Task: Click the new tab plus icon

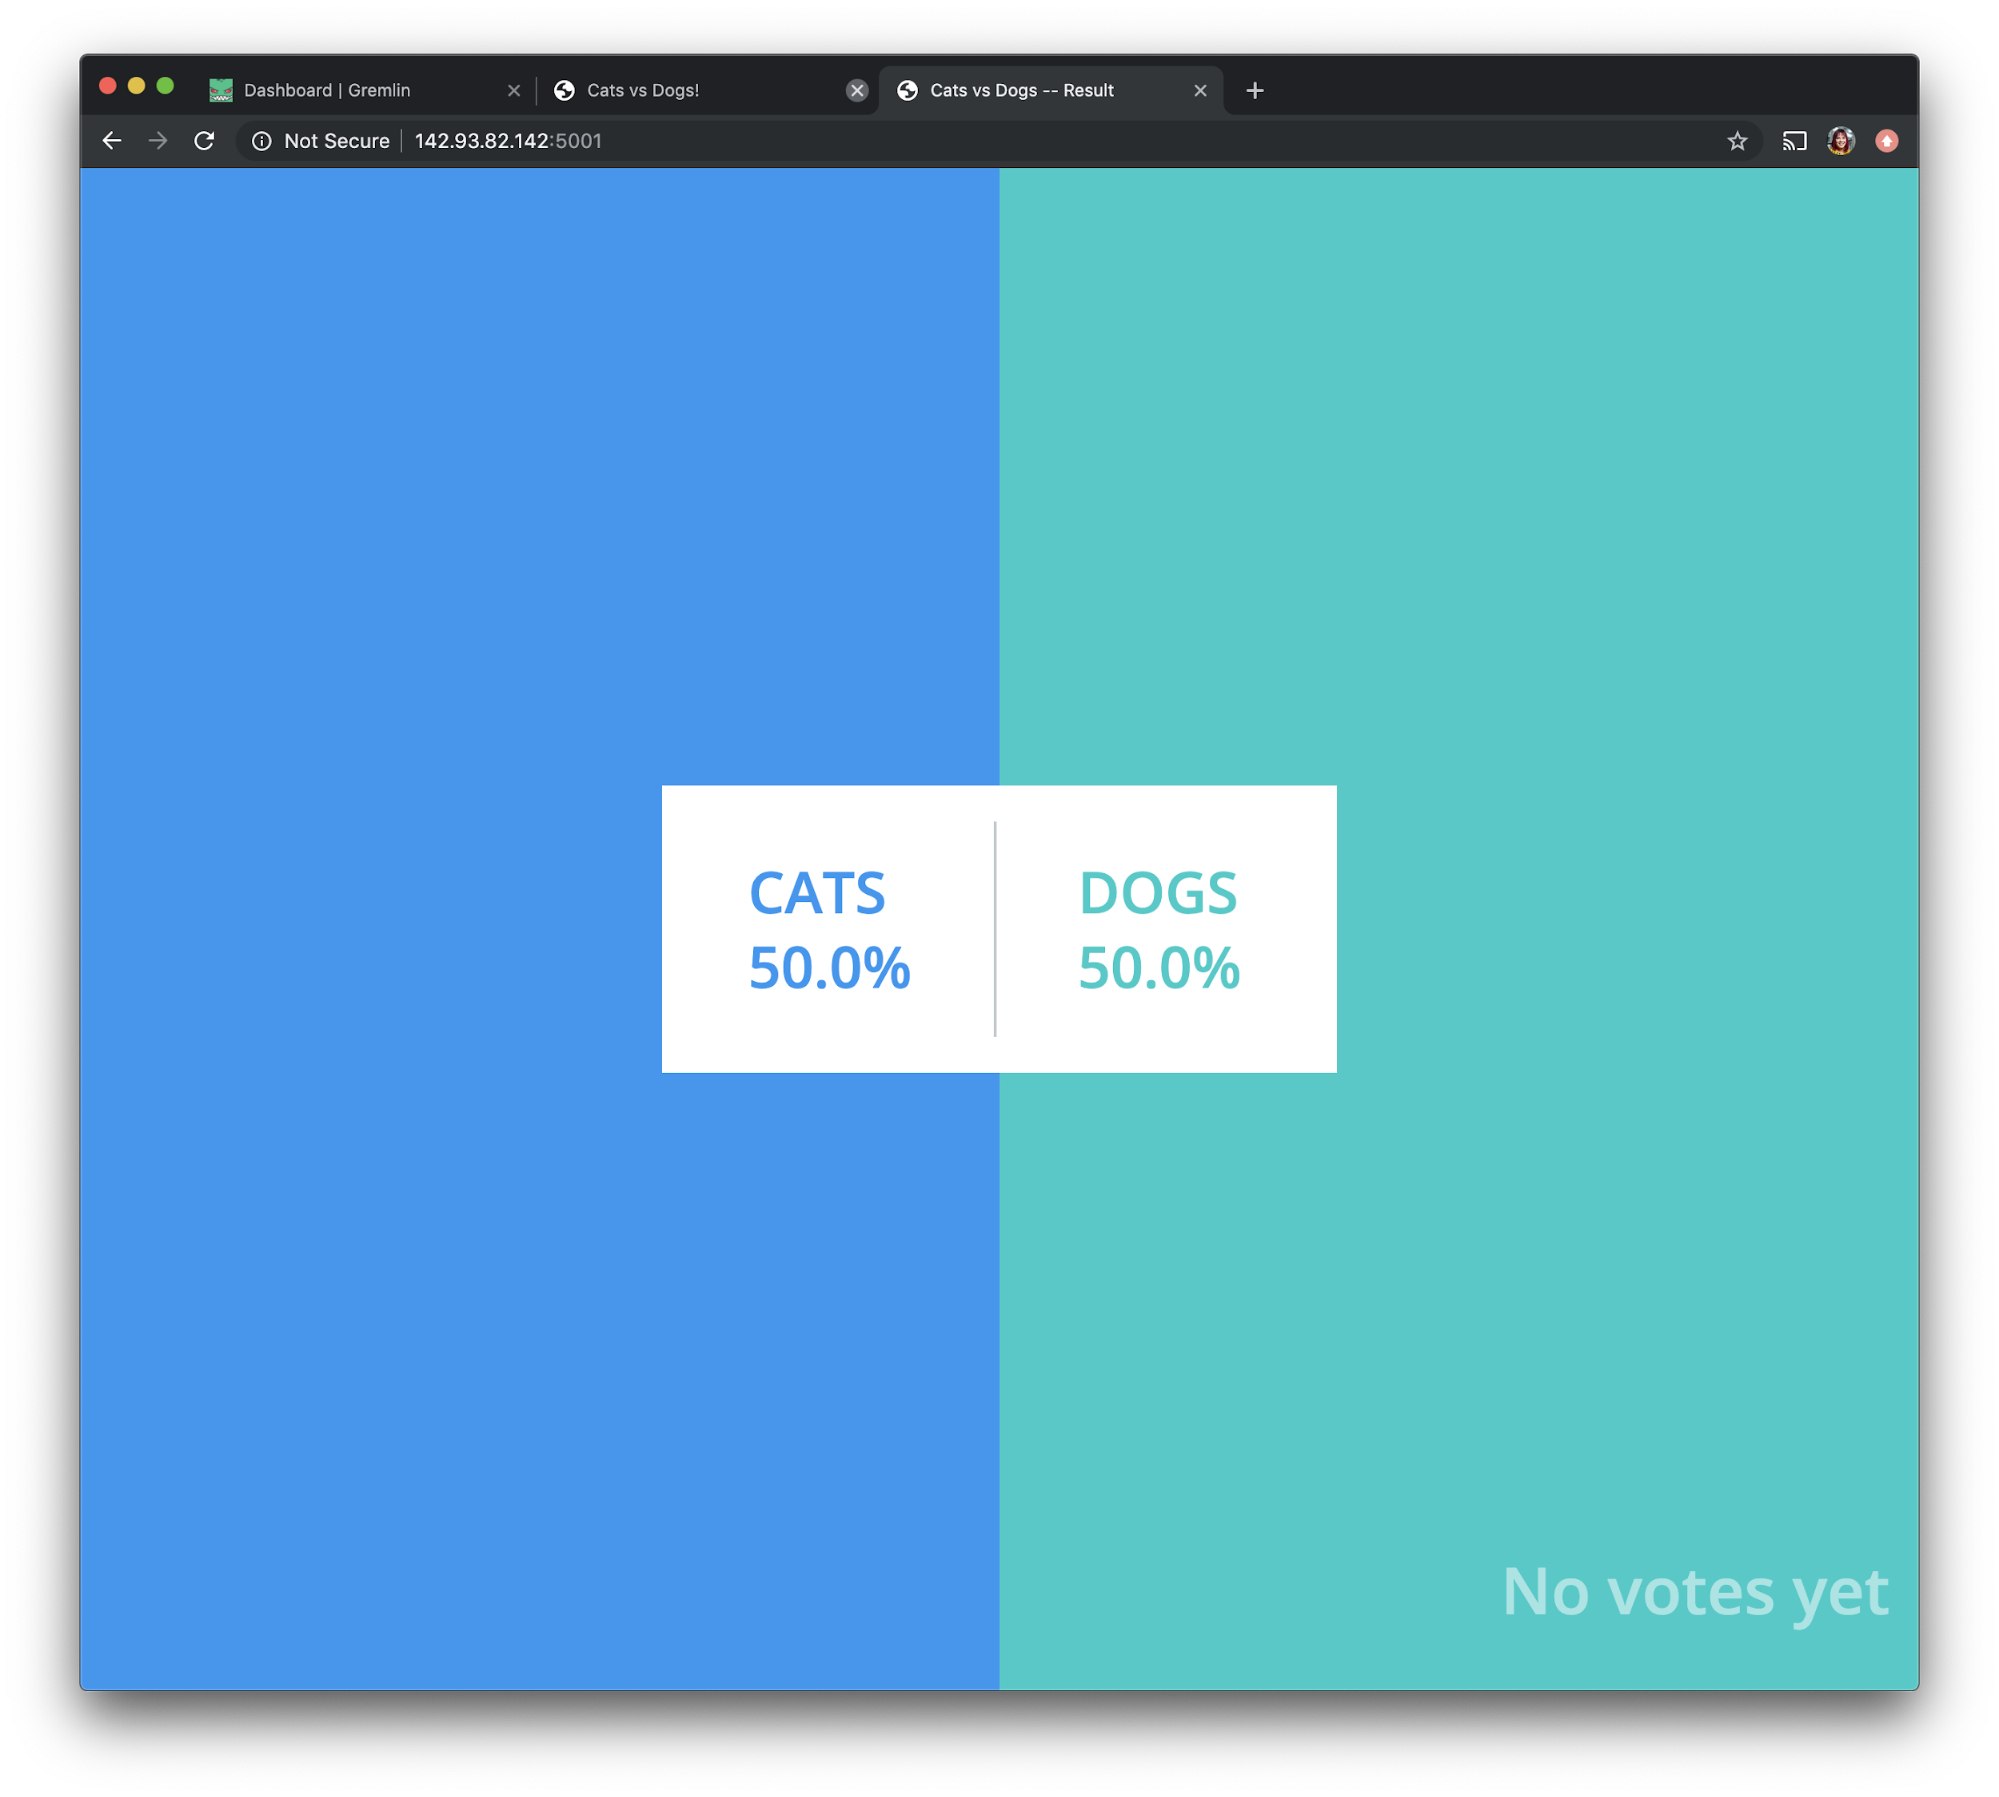Action: pyautogui.click(x=1255, y=88)
